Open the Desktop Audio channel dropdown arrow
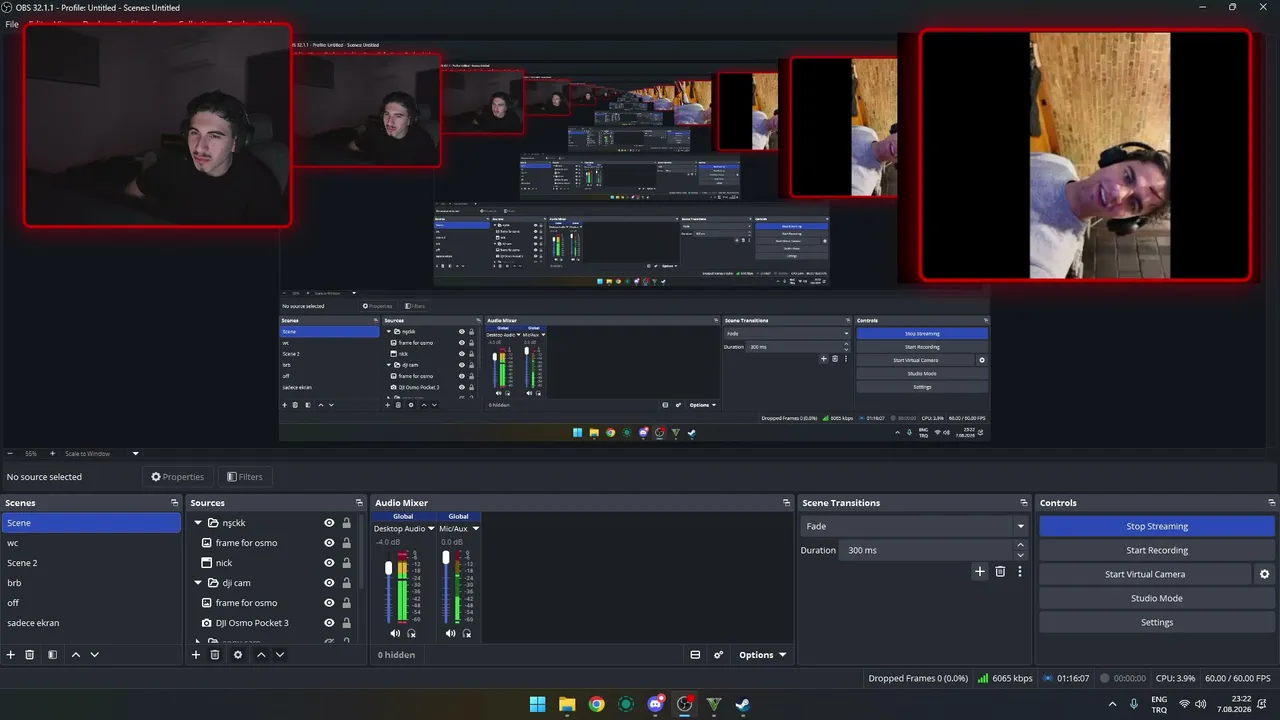 [x=432, y=529]
